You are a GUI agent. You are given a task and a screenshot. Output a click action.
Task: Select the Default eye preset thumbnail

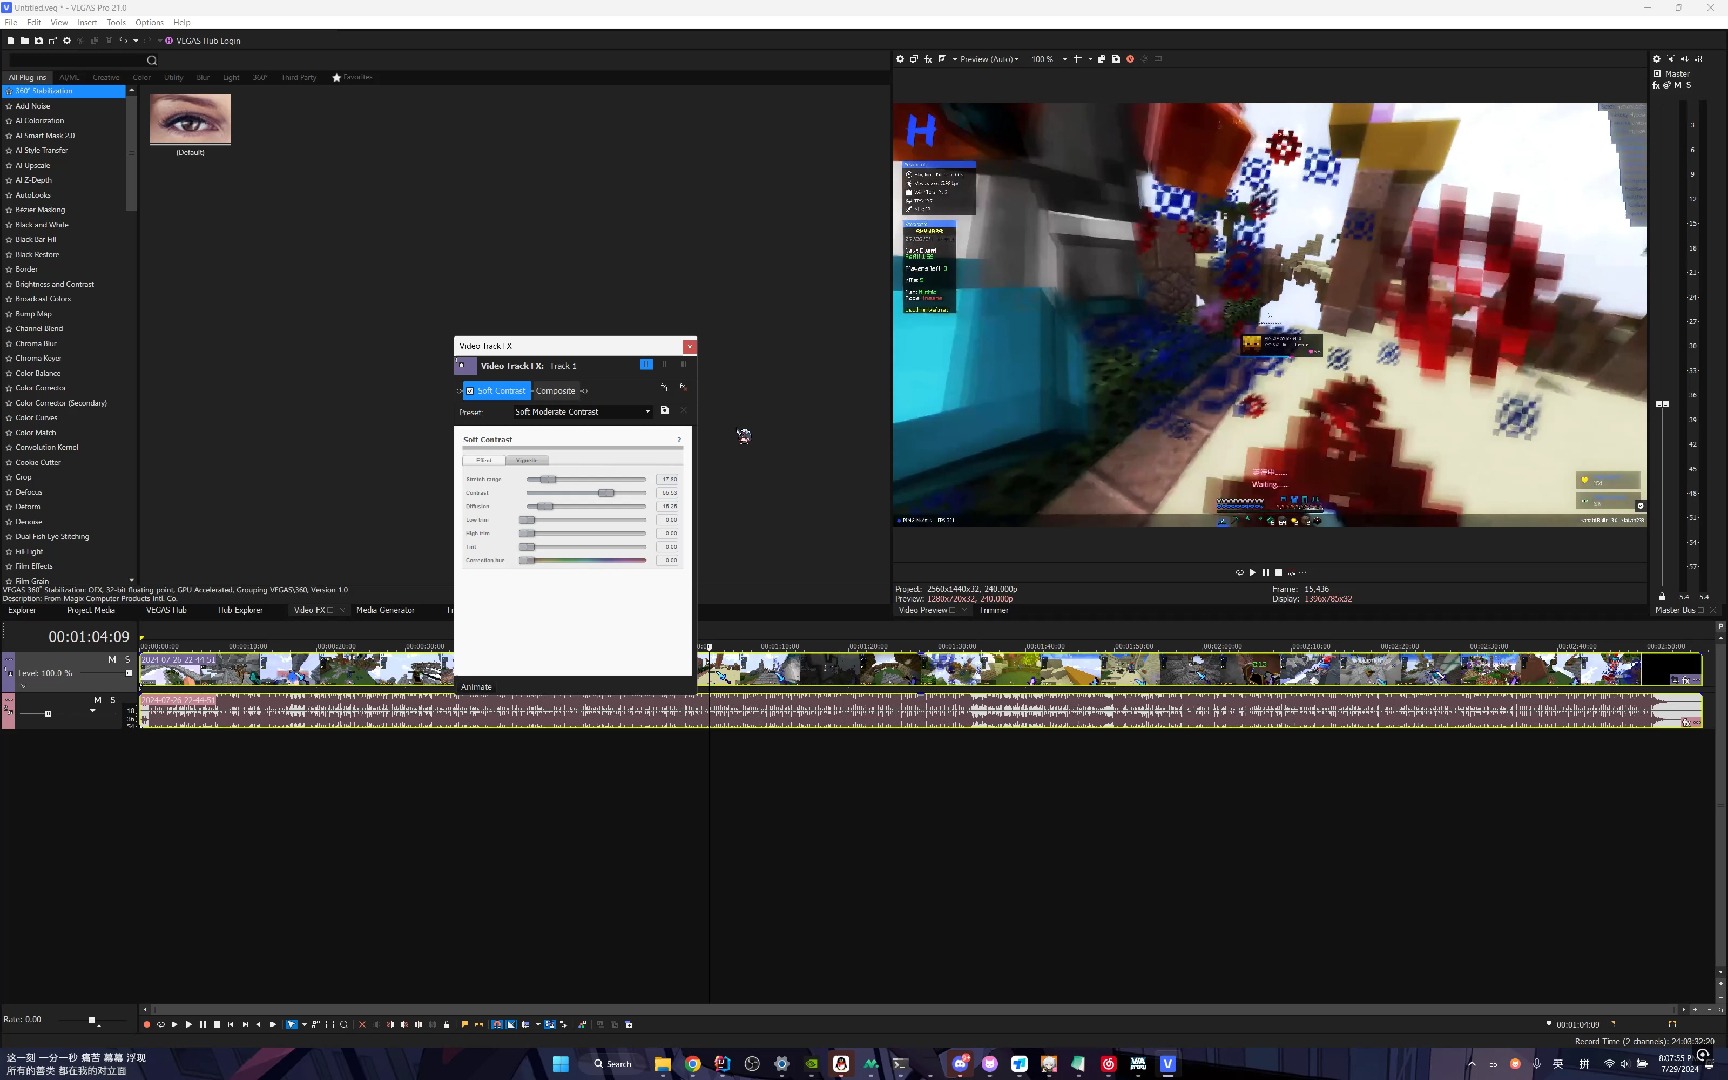click(x=190, y=120)
